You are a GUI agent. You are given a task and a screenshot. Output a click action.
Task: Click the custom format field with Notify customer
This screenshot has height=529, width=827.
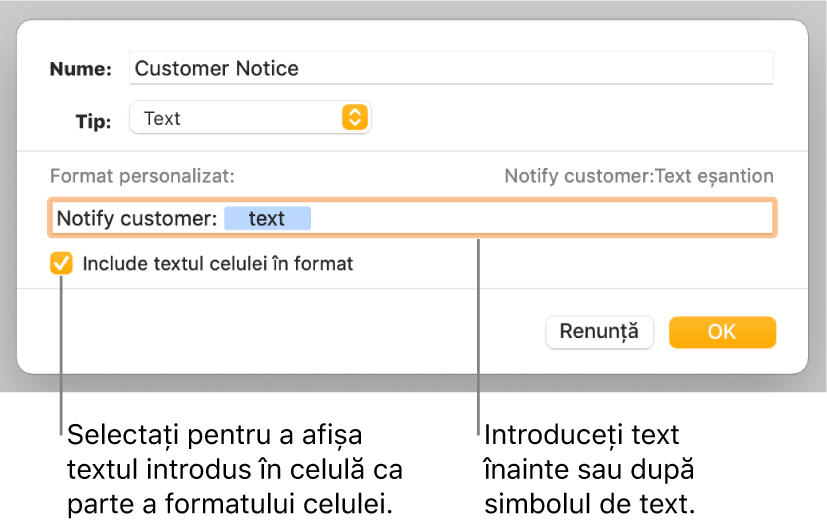click(x=412, y=218)
